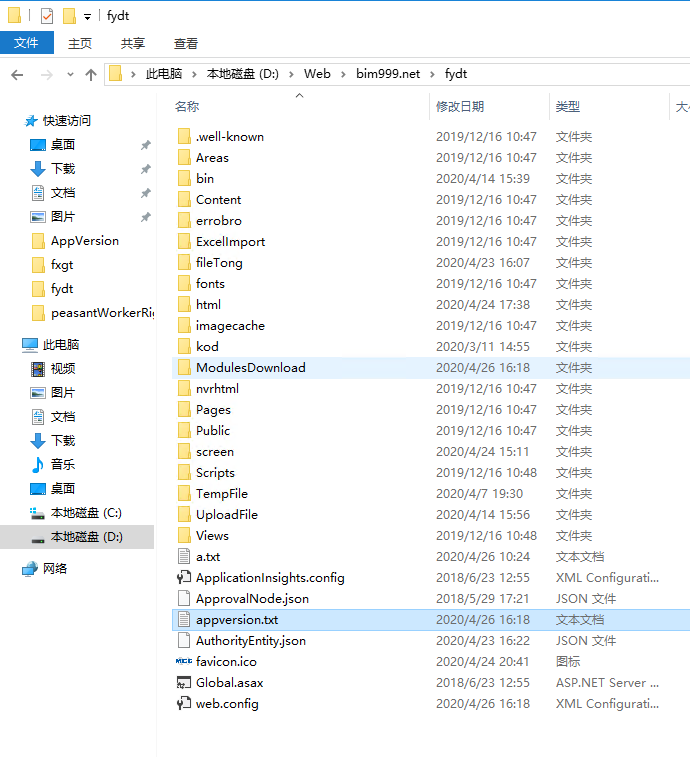
Task: Select the Content folder
Action: click(218, 200)
